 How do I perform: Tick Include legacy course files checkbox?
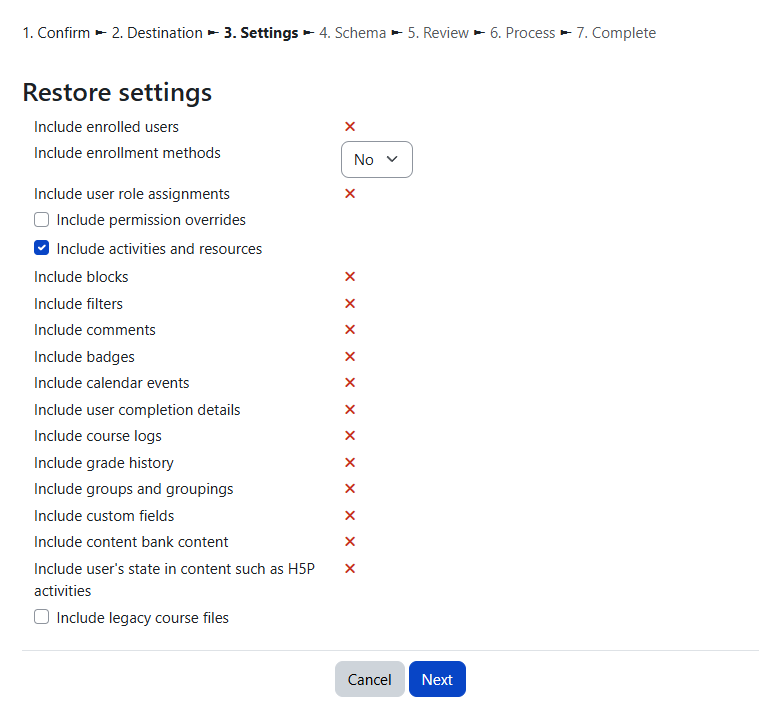tap(42, 617)
